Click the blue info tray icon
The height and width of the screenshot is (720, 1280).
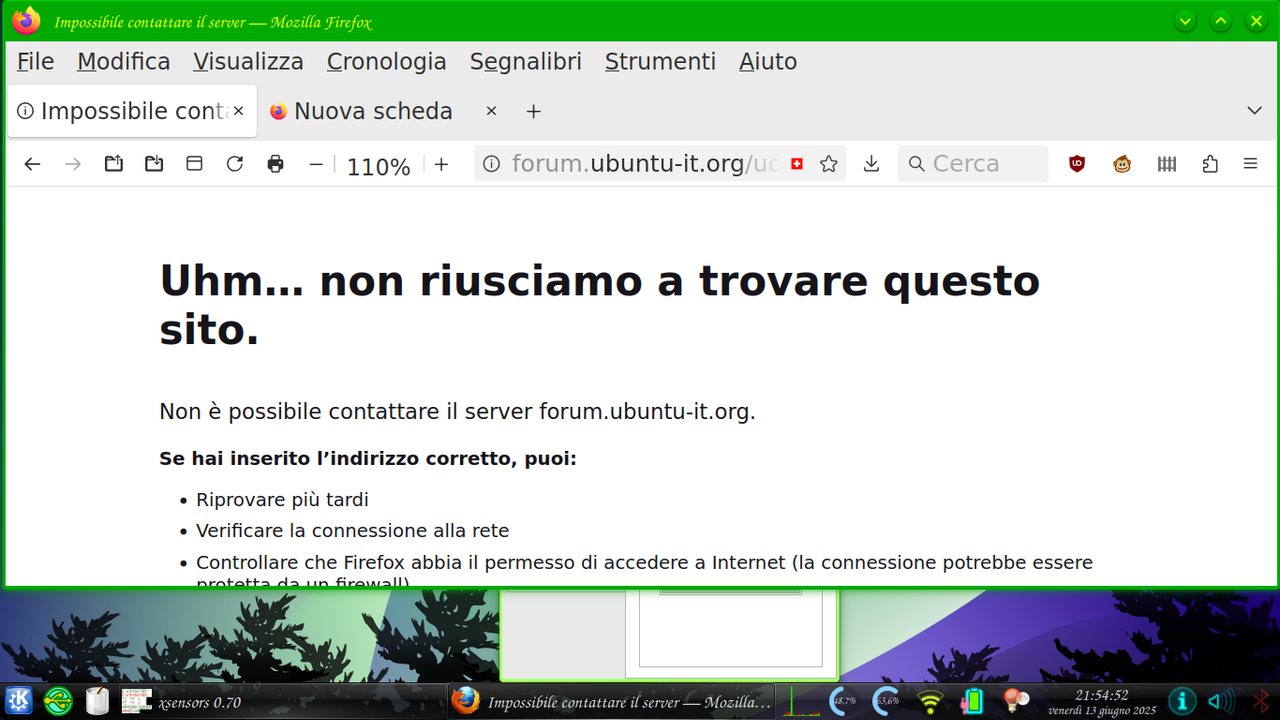(1182, 701)
